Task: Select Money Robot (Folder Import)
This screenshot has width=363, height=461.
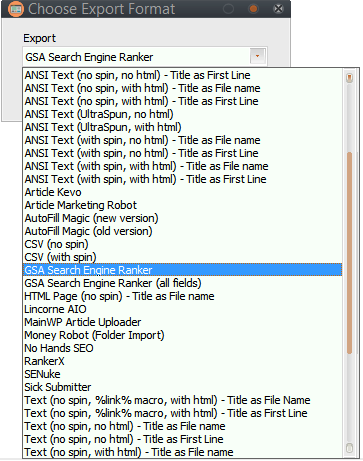Action: point(183,335)
